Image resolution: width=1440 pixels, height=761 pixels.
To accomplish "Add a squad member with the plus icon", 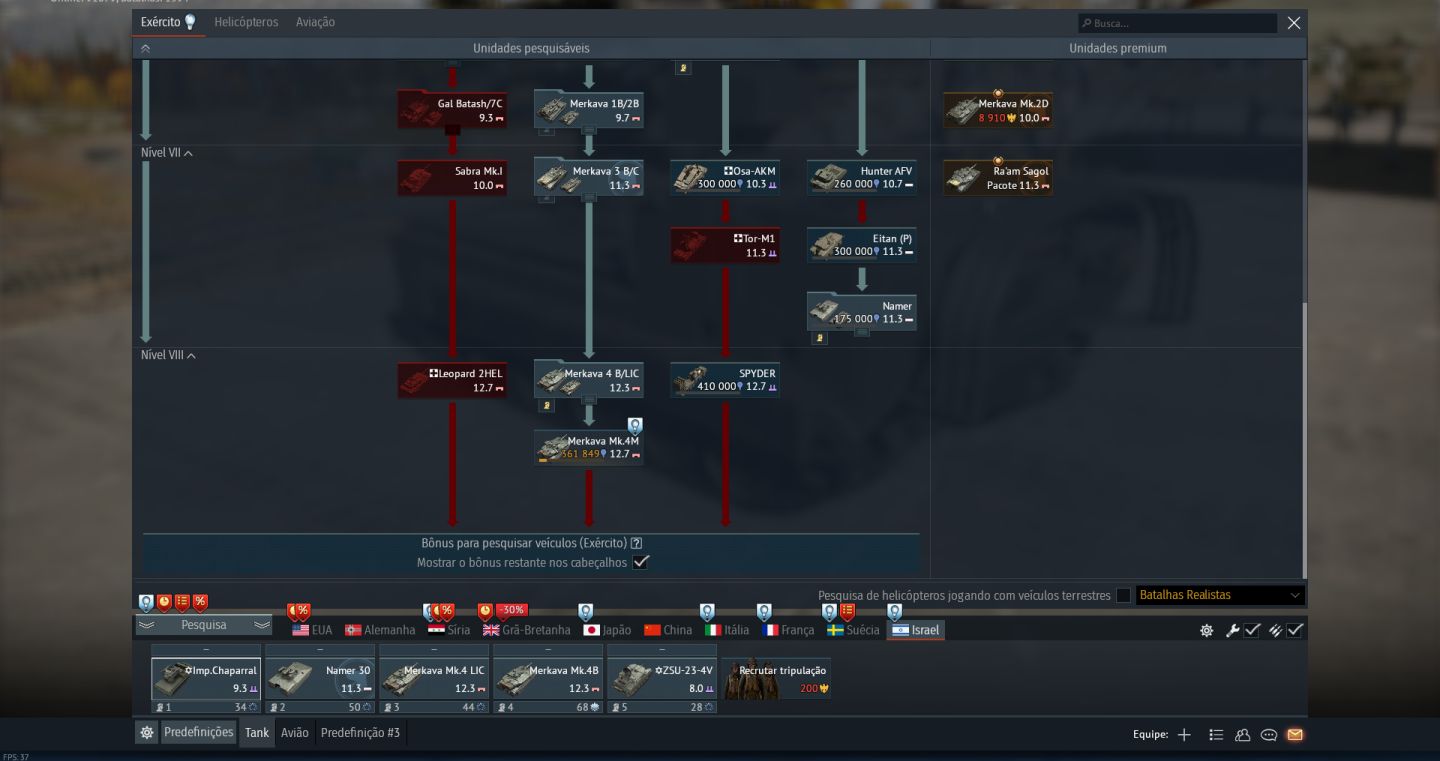I will pyautogui.click(x=1184, y=735).
